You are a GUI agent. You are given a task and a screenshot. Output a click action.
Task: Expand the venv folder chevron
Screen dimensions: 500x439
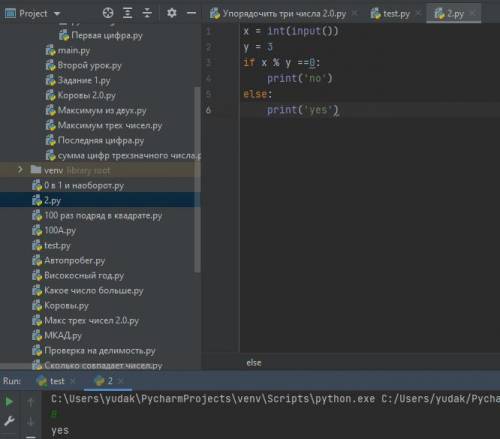[20, 170]
